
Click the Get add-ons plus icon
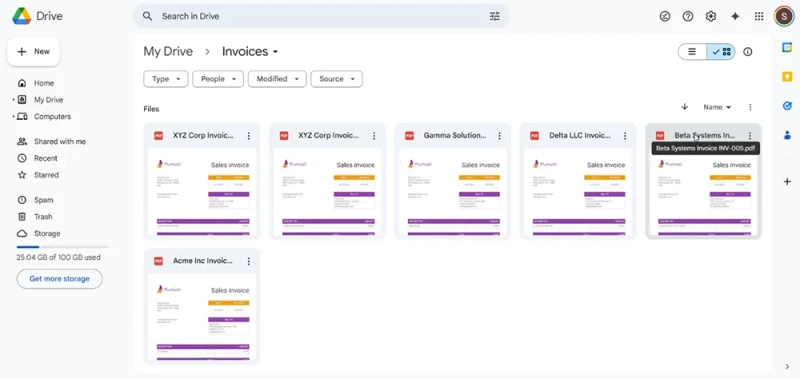click(x=787, y=182)
